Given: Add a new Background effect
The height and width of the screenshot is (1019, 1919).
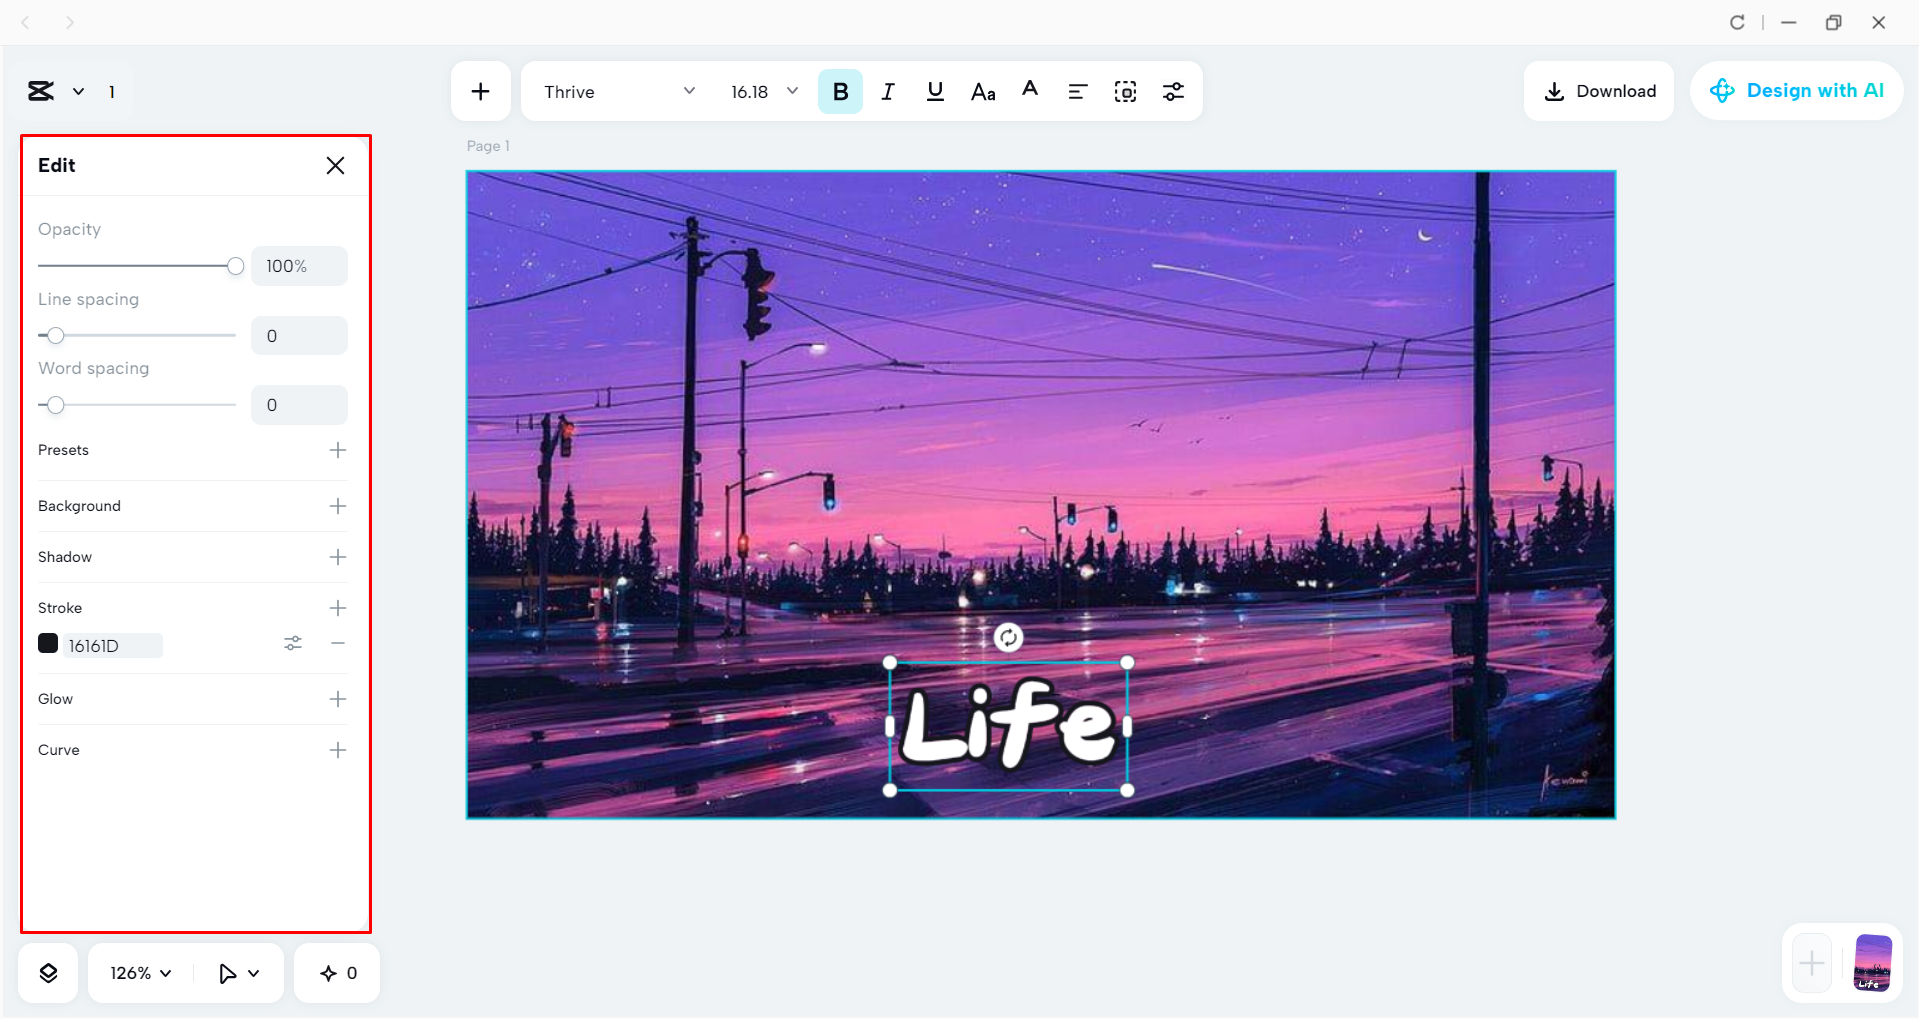Looking at the screenshot, I should click(x=338, y=505).
